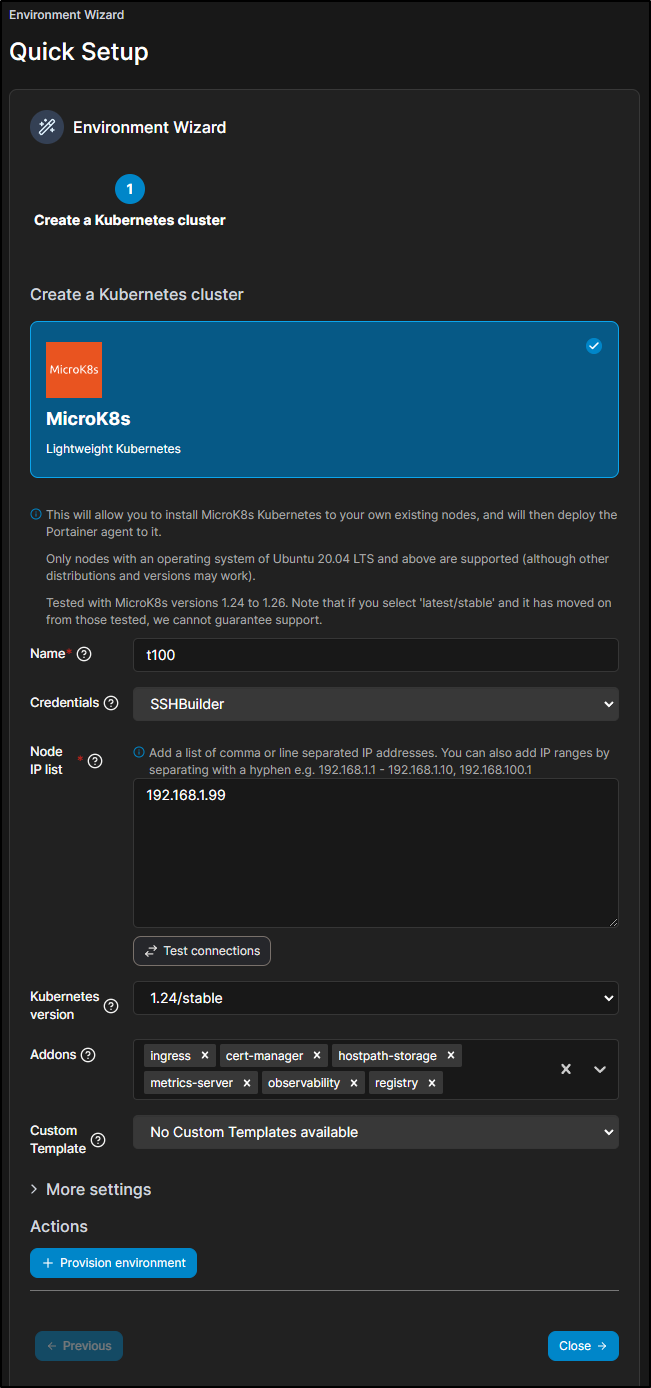Click the Environment Wizard wand icon
The height and width of the screenshot is (1388, 651).
46,127
